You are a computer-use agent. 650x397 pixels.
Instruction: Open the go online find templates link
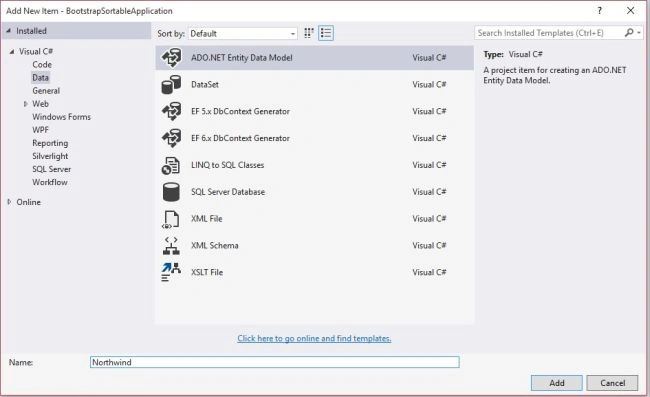[x=314, y=339]
